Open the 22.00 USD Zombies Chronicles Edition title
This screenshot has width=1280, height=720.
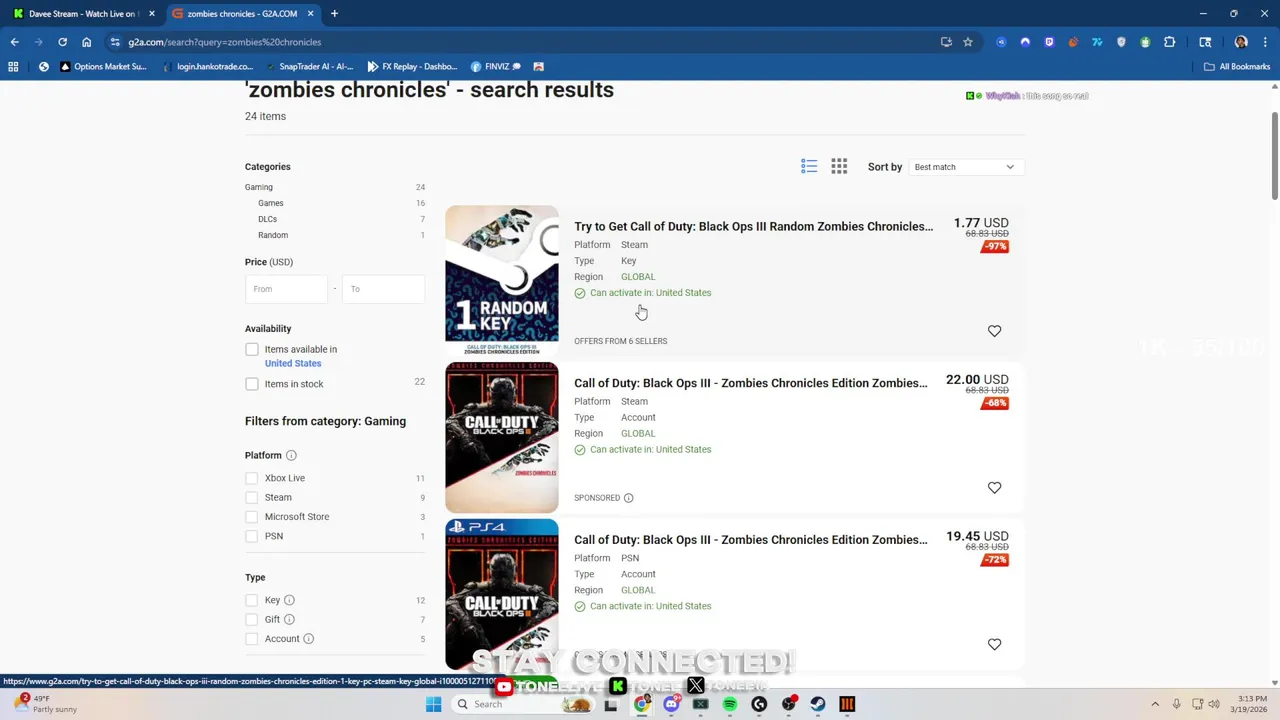[x=750, y=383]
